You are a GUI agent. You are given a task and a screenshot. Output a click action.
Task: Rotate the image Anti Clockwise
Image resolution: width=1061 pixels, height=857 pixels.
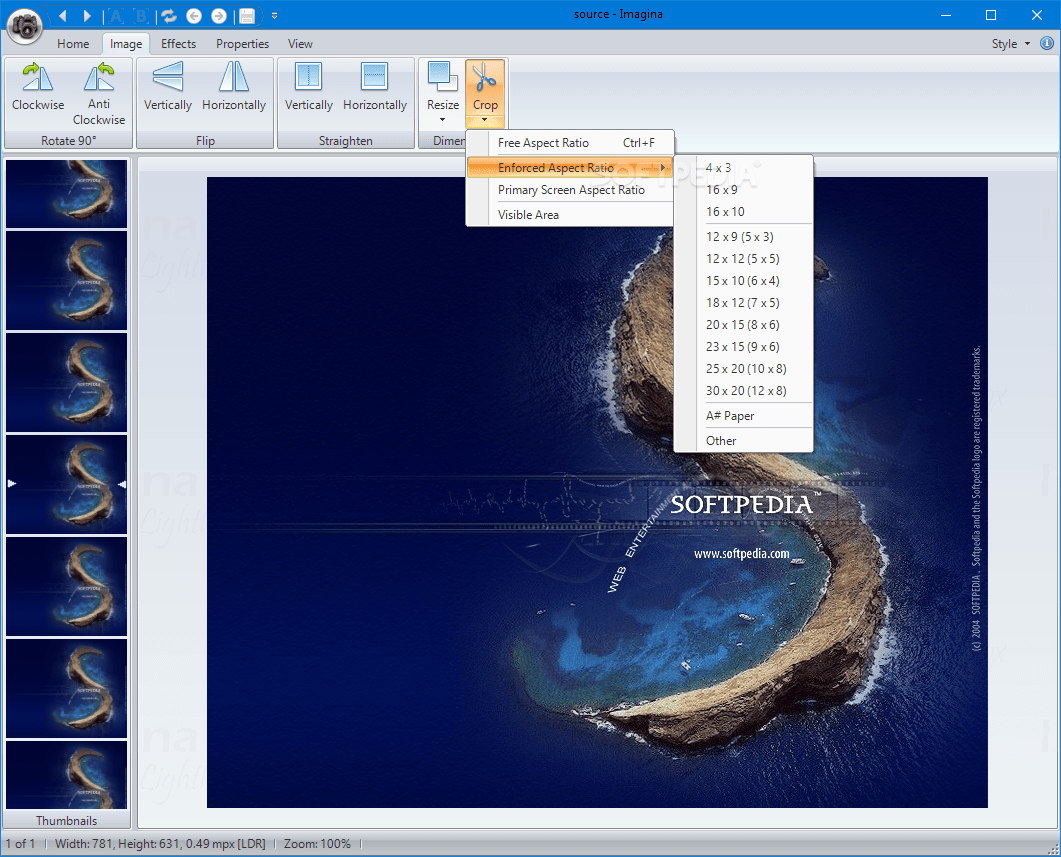pyautogui.click(x=99, y=93)
